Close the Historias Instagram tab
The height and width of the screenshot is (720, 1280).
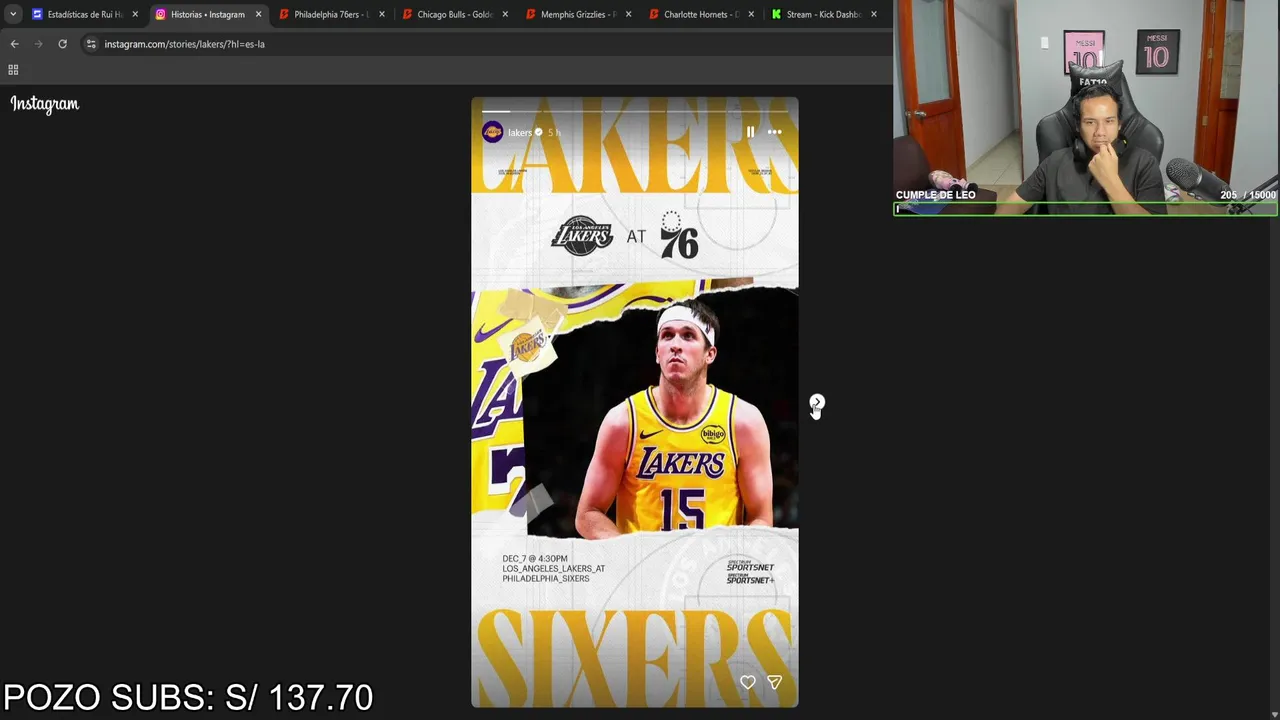point(258,14)
